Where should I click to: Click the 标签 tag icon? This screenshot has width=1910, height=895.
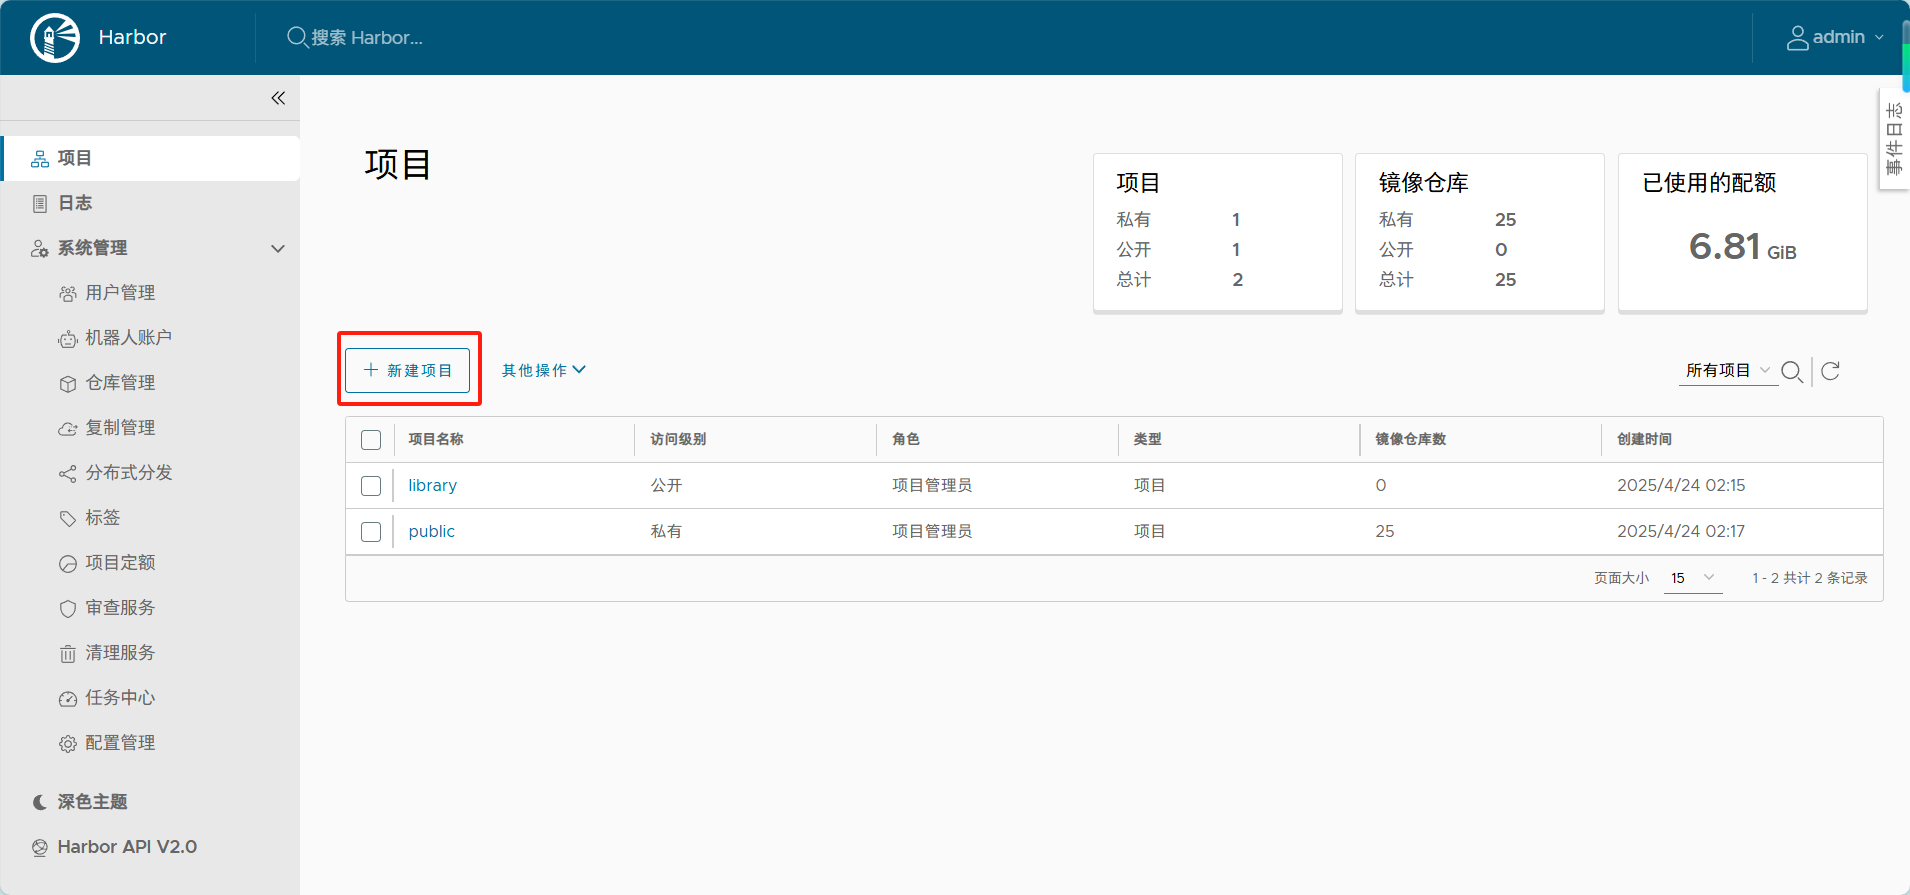point(67,518)
